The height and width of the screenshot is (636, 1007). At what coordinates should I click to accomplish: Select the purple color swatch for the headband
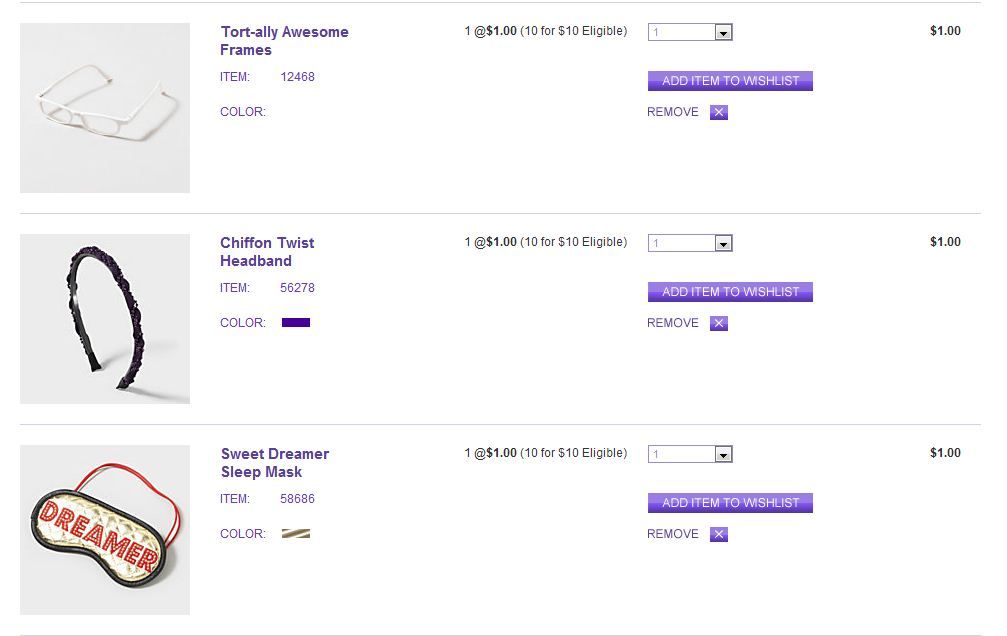click(296, 323)
